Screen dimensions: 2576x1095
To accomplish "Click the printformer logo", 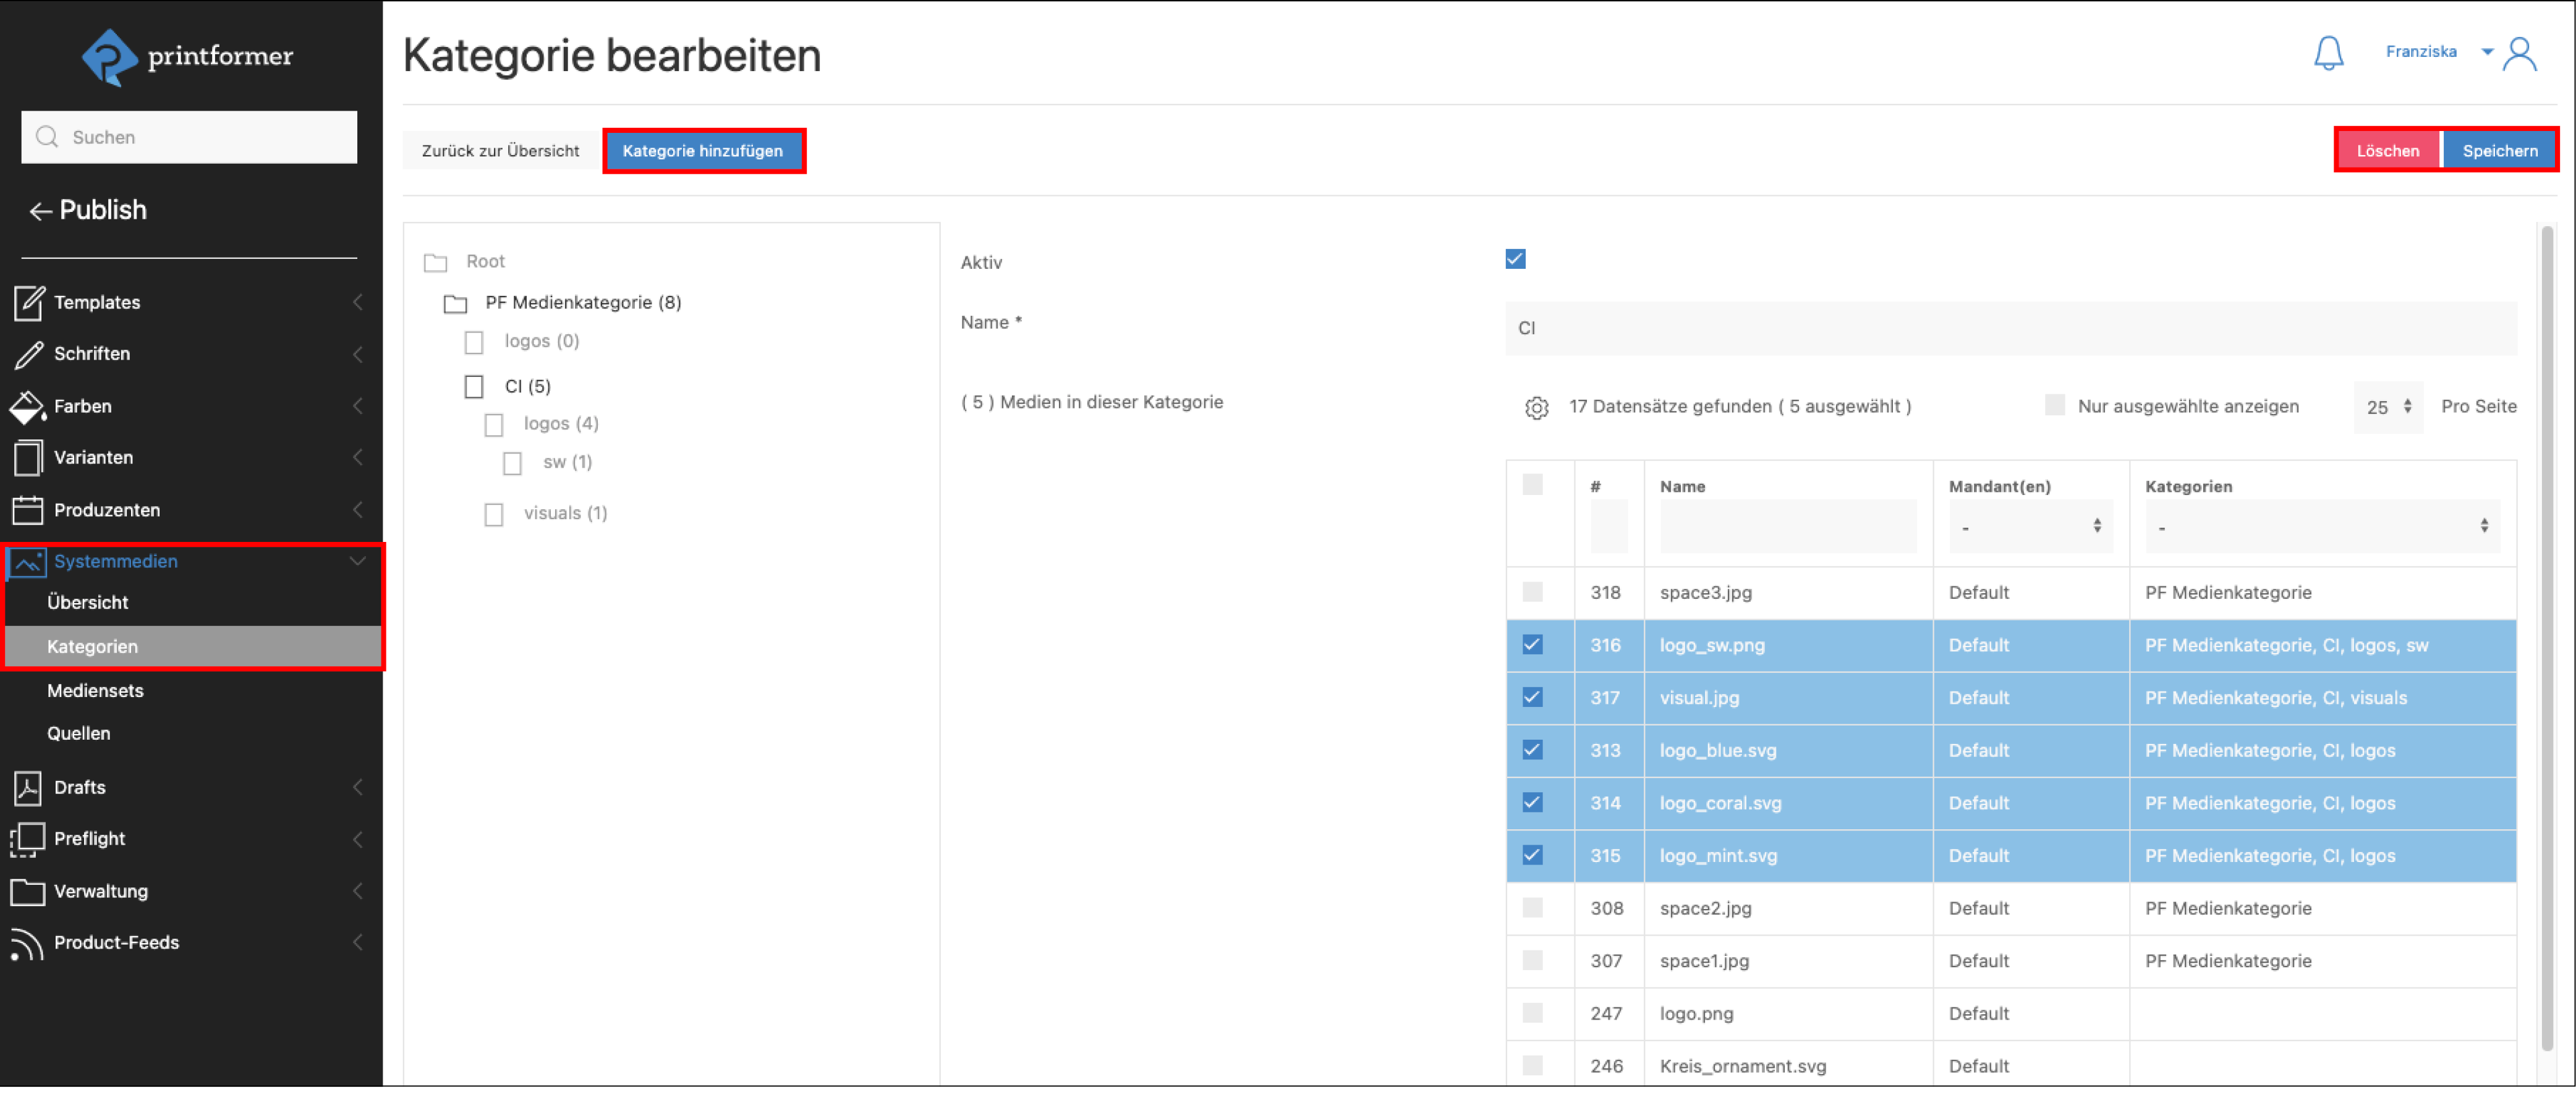I will click(x=188, y=56).
